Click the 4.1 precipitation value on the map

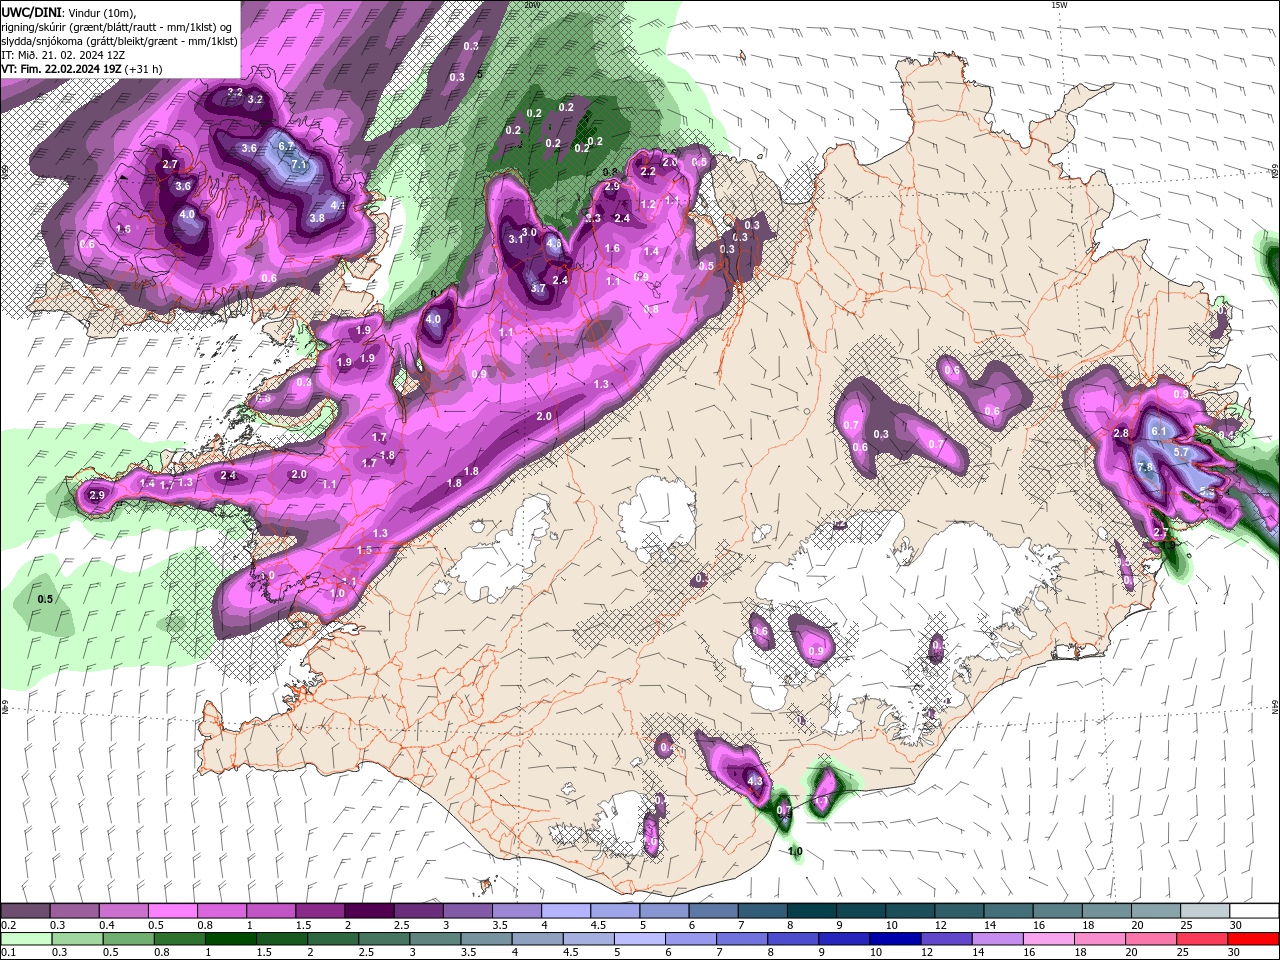tap(338, 206)
